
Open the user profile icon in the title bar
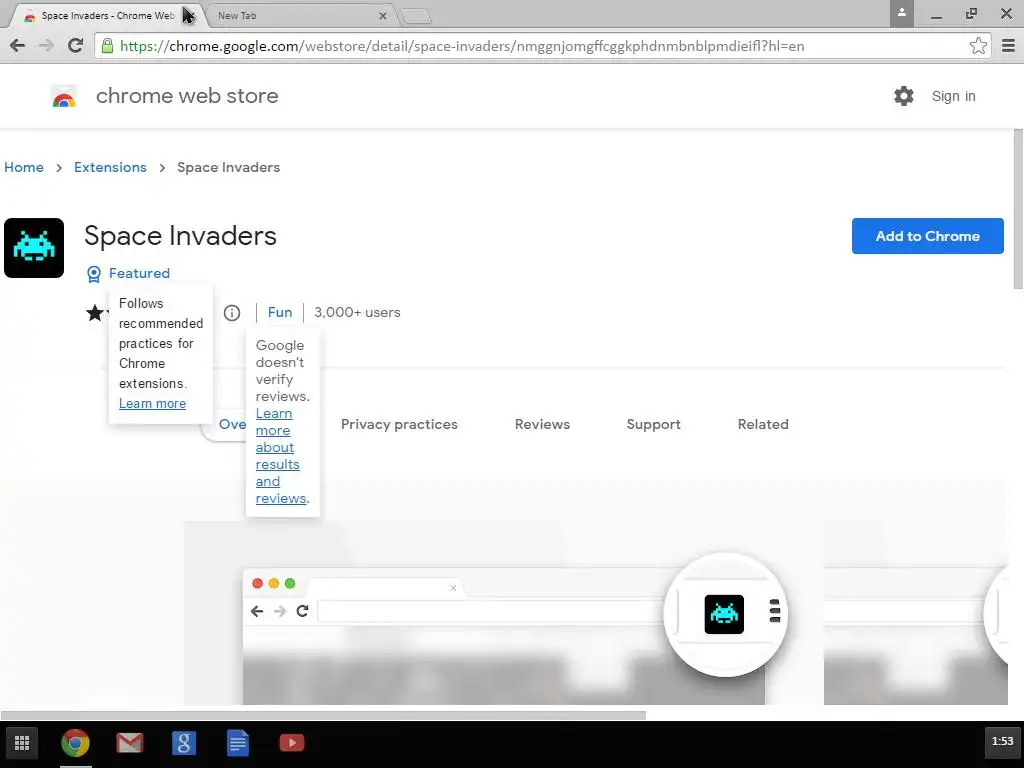901,13
